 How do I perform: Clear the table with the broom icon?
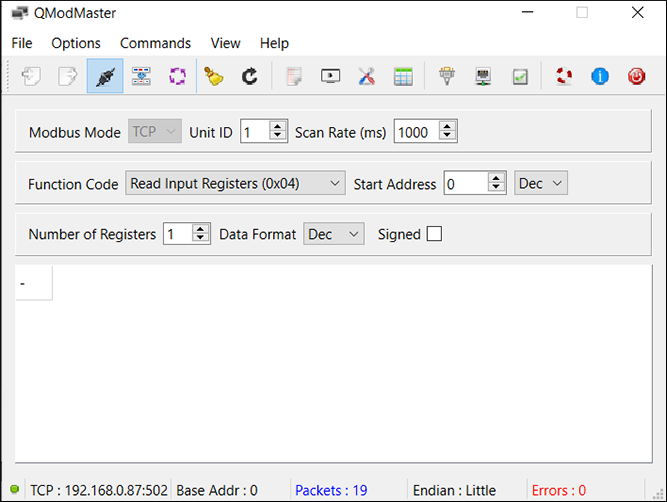[214, 77]
